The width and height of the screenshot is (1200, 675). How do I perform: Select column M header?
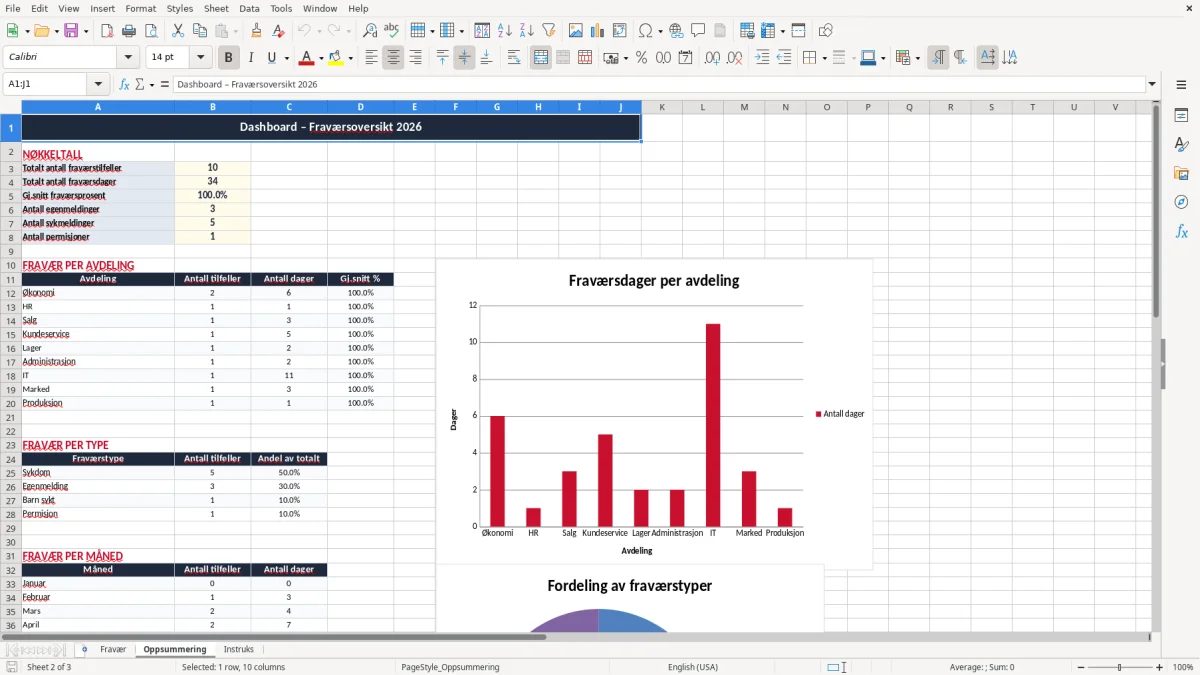(744, 107)
